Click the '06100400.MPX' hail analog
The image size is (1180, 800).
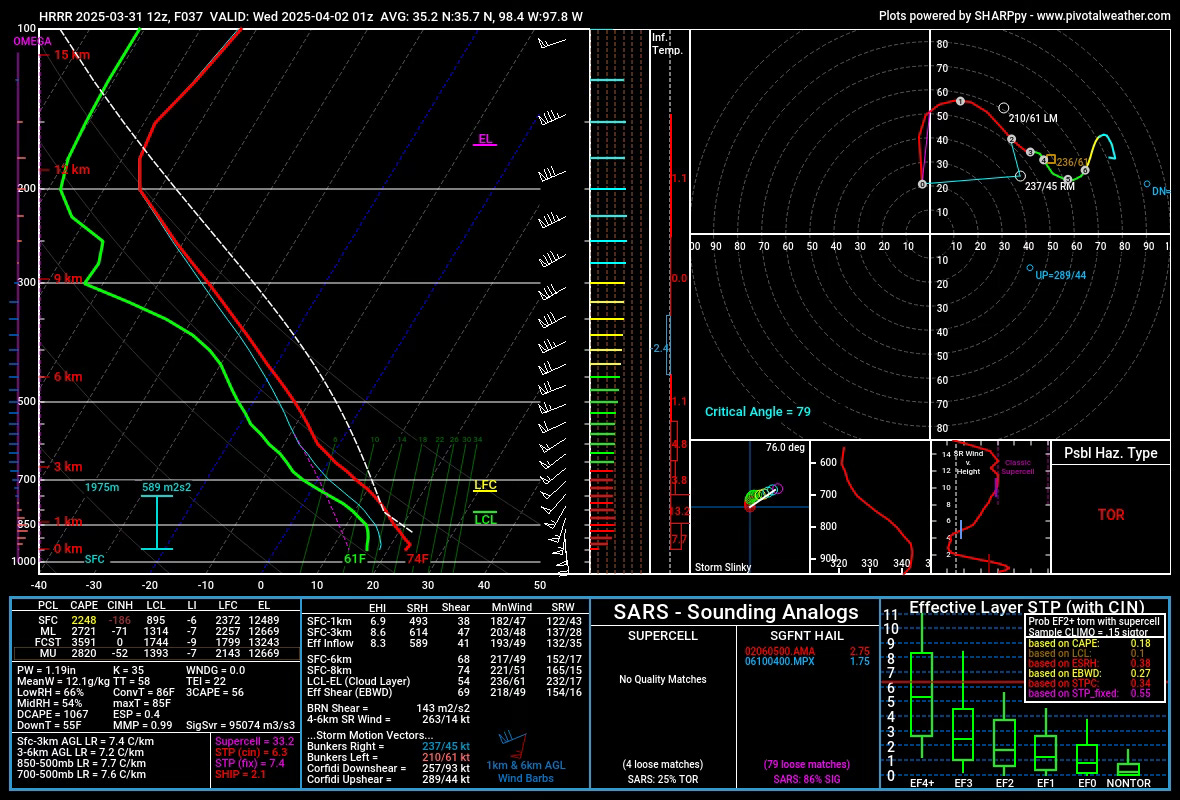[x=780, y=662]
